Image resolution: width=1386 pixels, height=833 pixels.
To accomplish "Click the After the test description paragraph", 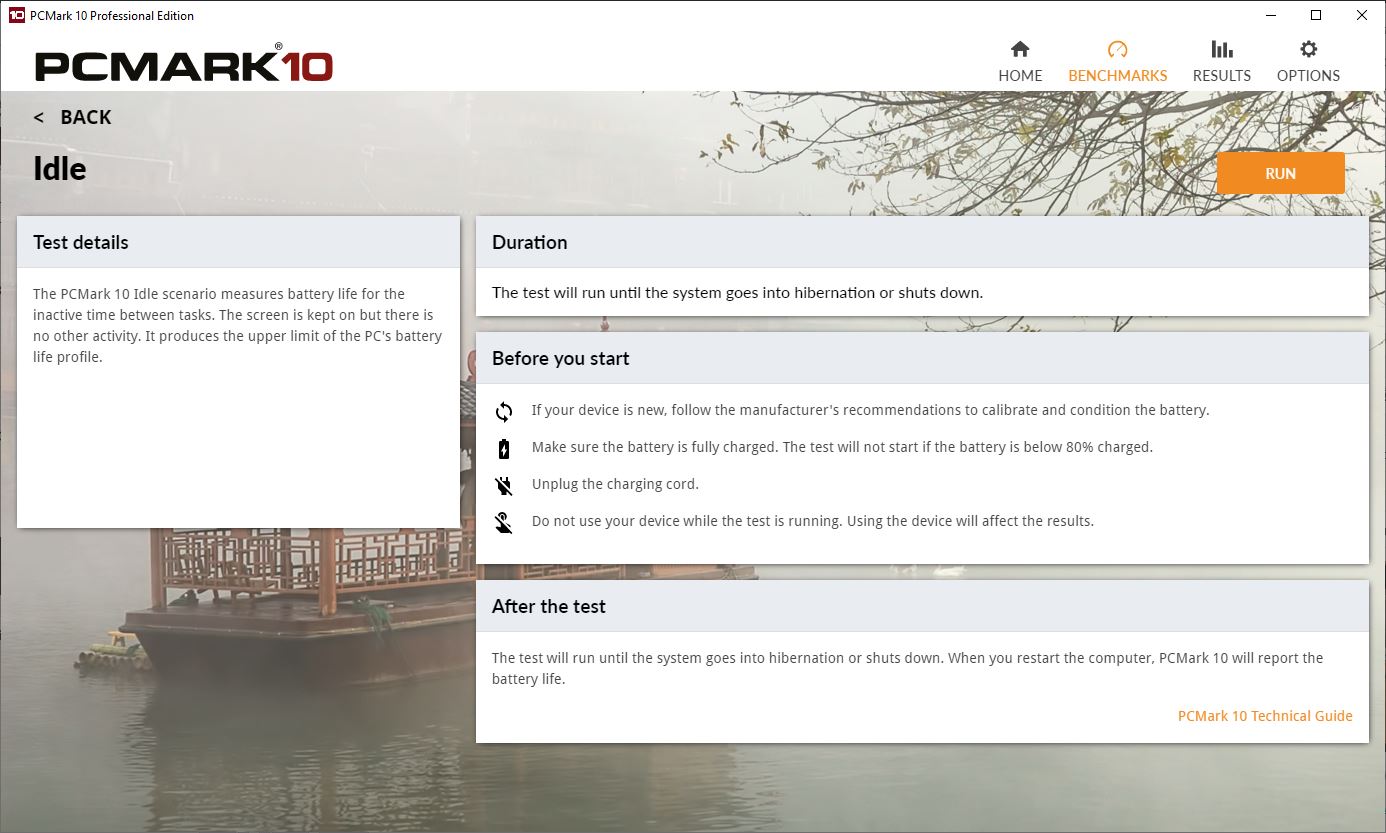I will click(x=908, y=668).
